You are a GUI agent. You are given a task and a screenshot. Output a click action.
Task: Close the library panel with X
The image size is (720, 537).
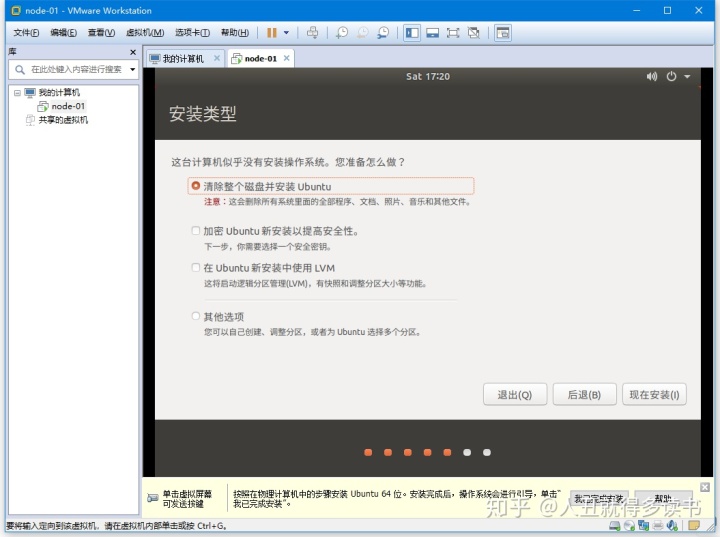(133, 52)
